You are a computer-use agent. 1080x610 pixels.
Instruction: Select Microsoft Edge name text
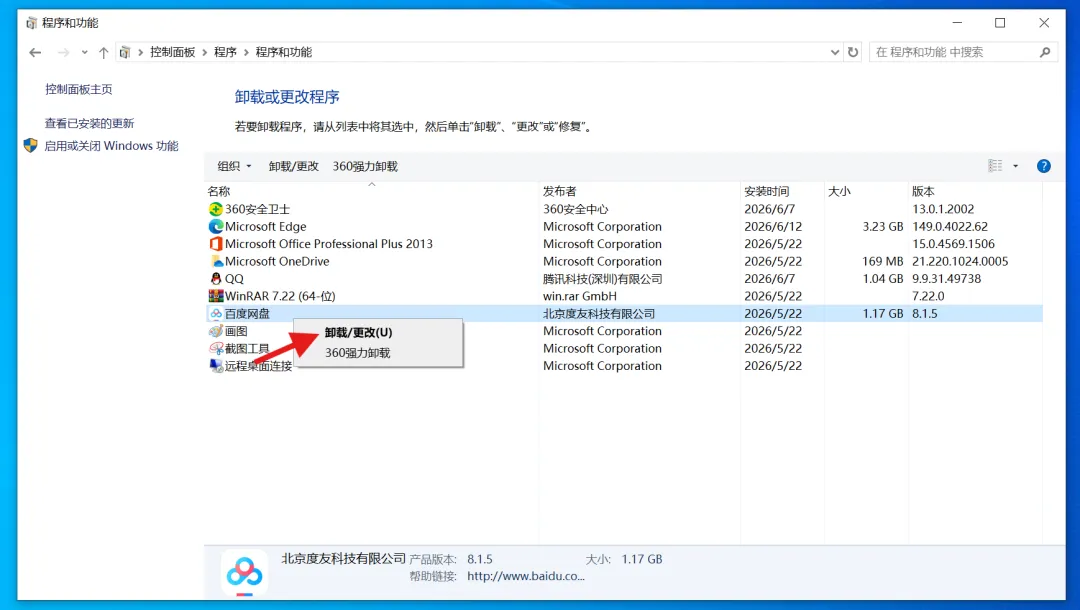[265, 227]
